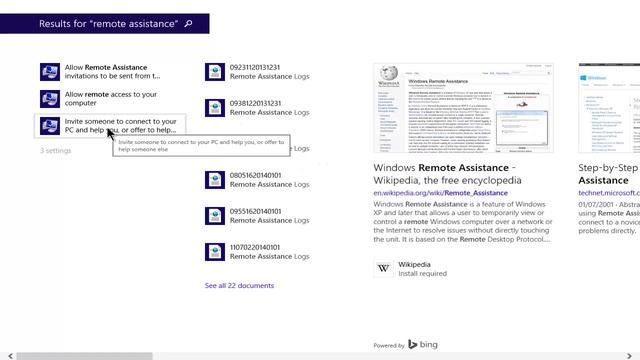Screen dimensions: 640x360
Task: Open log file 11070220140101 icon
Action: [x=215, y=252]
